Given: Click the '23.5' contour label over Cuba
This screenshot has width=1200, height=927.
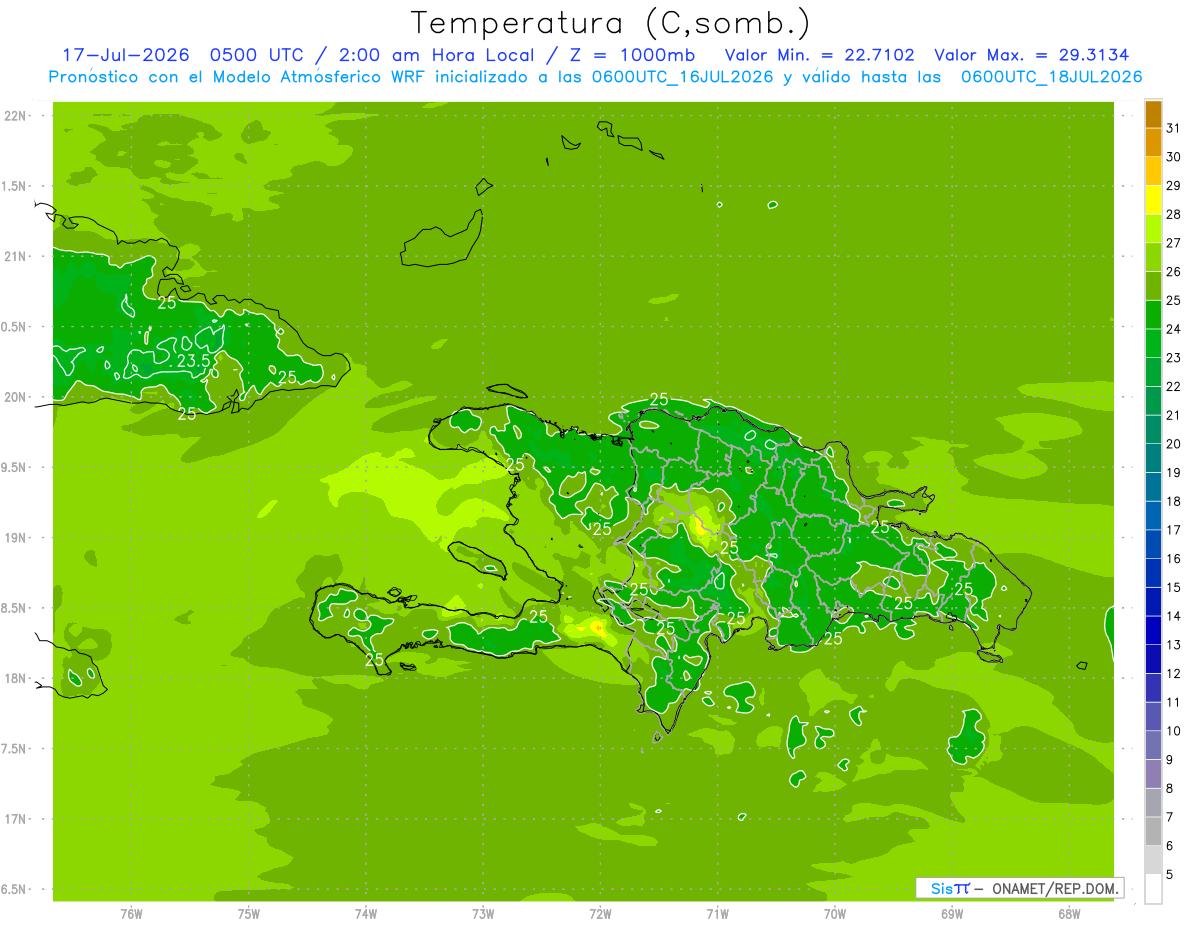Looking at the screenshot, I should coord(192,361).
